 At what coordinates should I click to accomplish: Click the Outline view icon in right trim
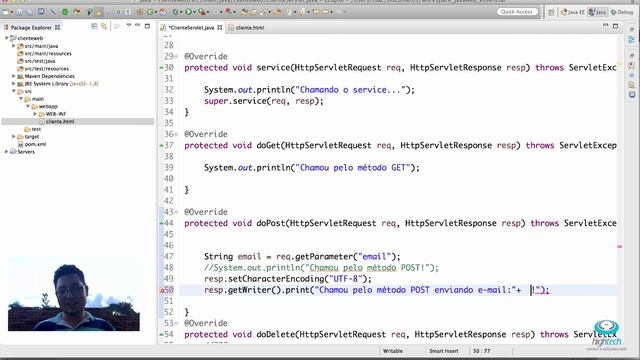click(631, 40)
